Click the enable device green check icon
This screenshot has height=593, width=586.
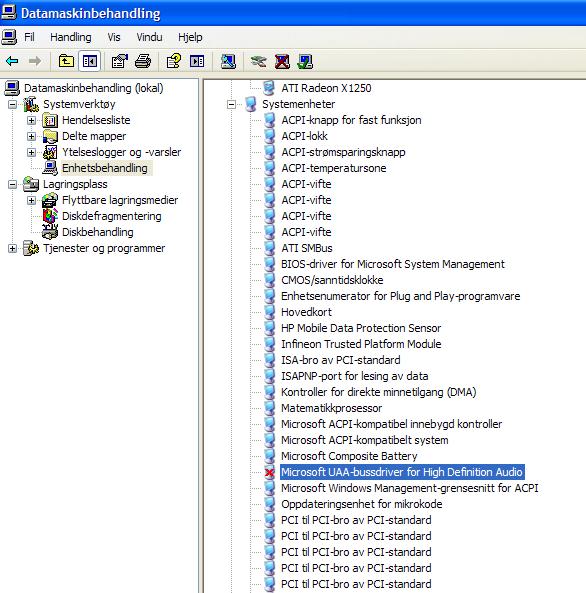[305, 61]
